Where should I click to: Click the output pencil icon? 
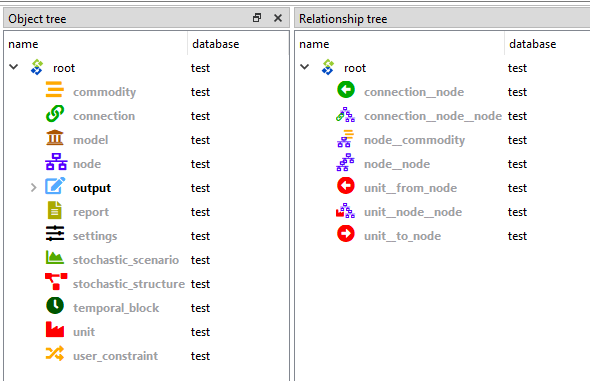tap(55, 186)
